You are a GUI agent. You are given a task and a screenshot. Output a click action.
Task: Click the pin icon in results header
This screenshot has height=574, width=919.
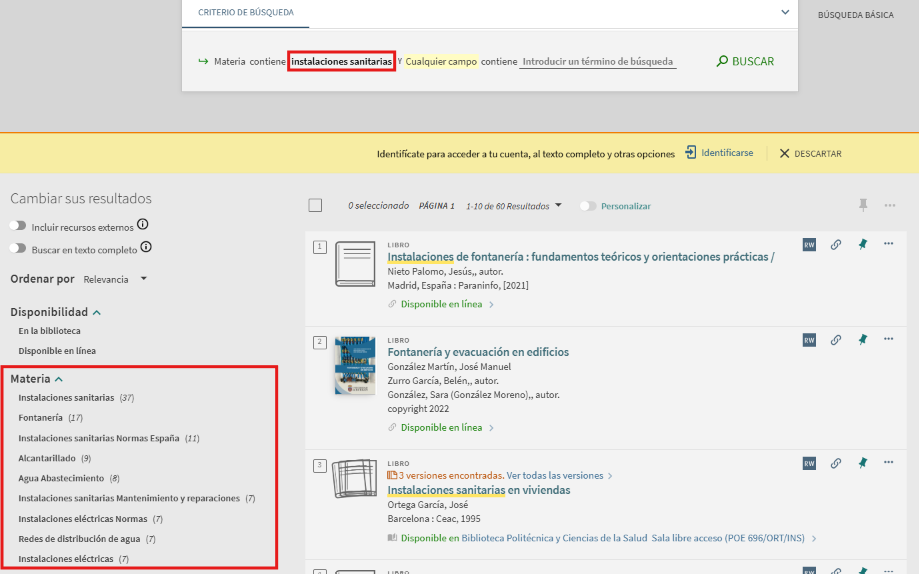tap(863, 205)
